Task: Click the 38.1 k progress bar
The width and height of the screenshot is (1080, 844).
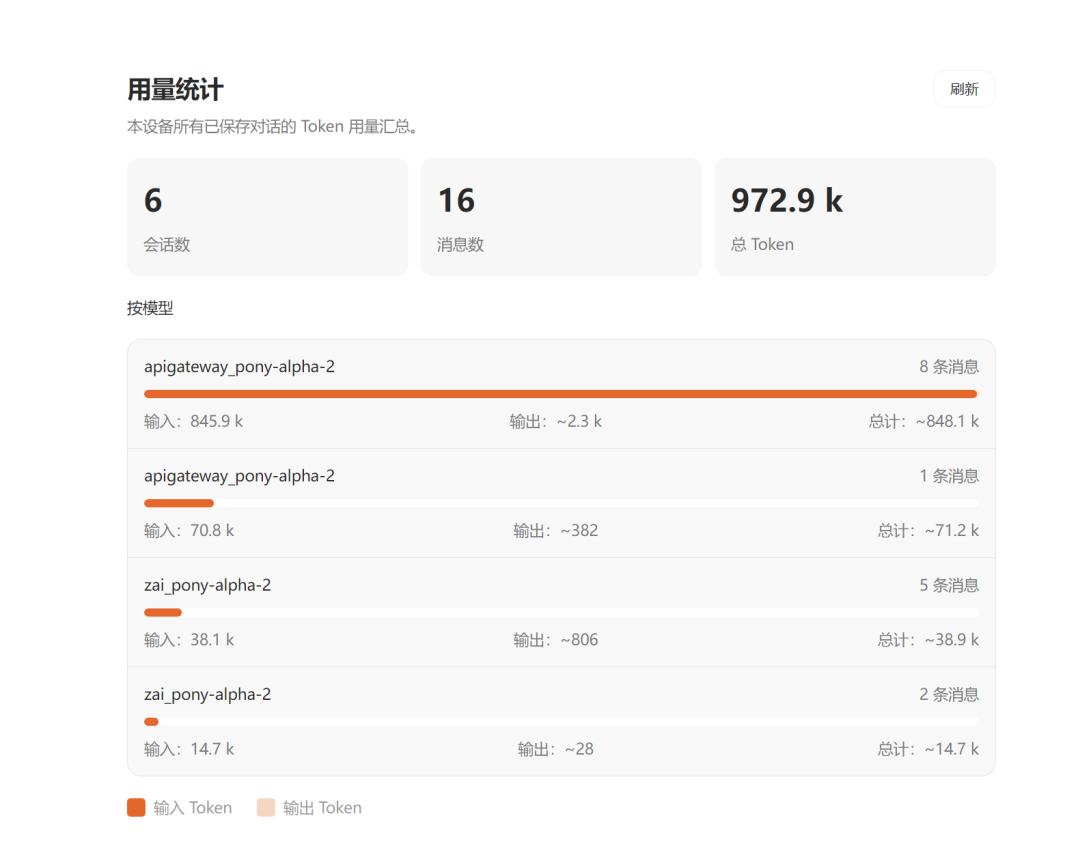Action: pos(162,611)
